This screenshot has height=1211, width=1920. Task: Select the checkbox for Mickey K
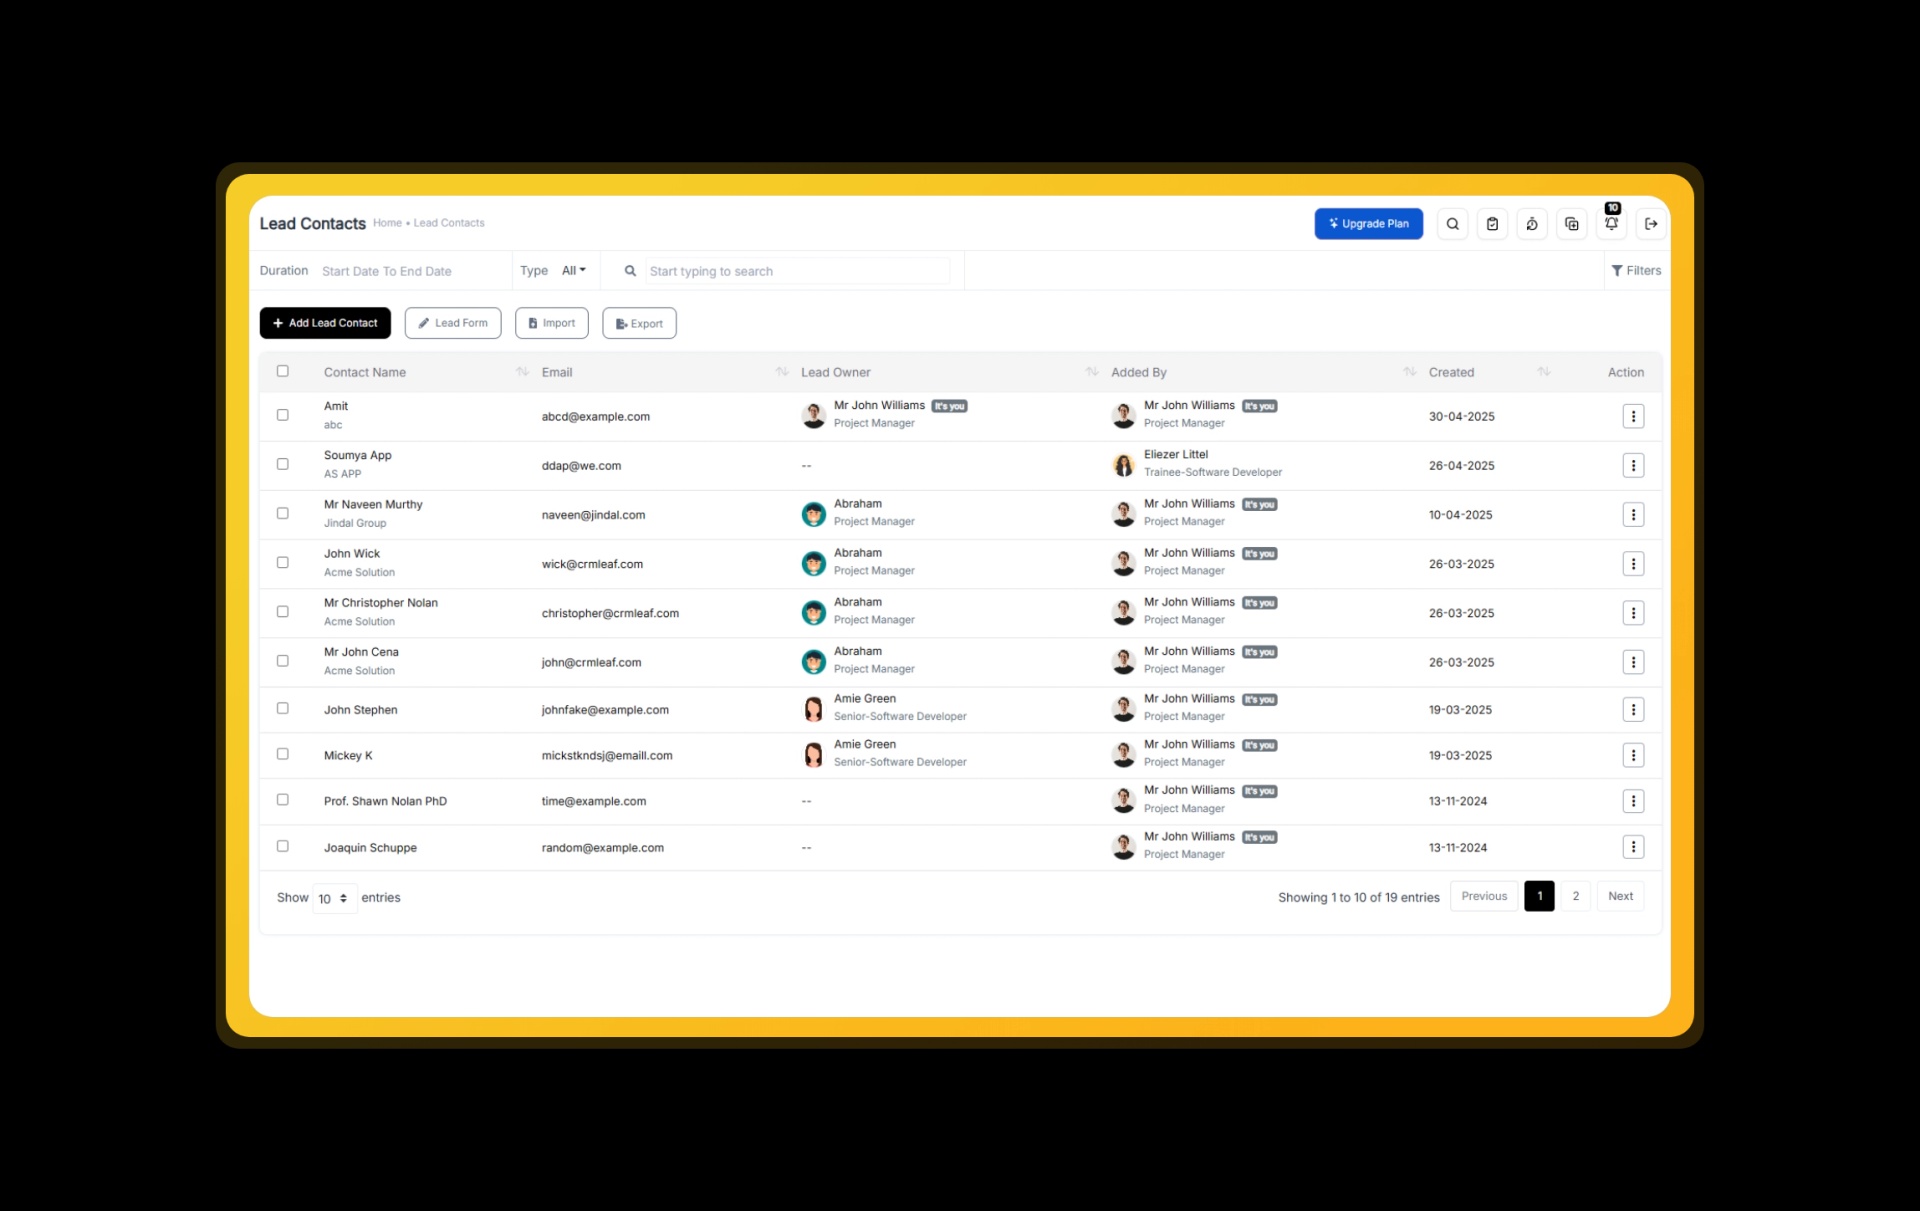pyautogui.click(x=283, y=754)
